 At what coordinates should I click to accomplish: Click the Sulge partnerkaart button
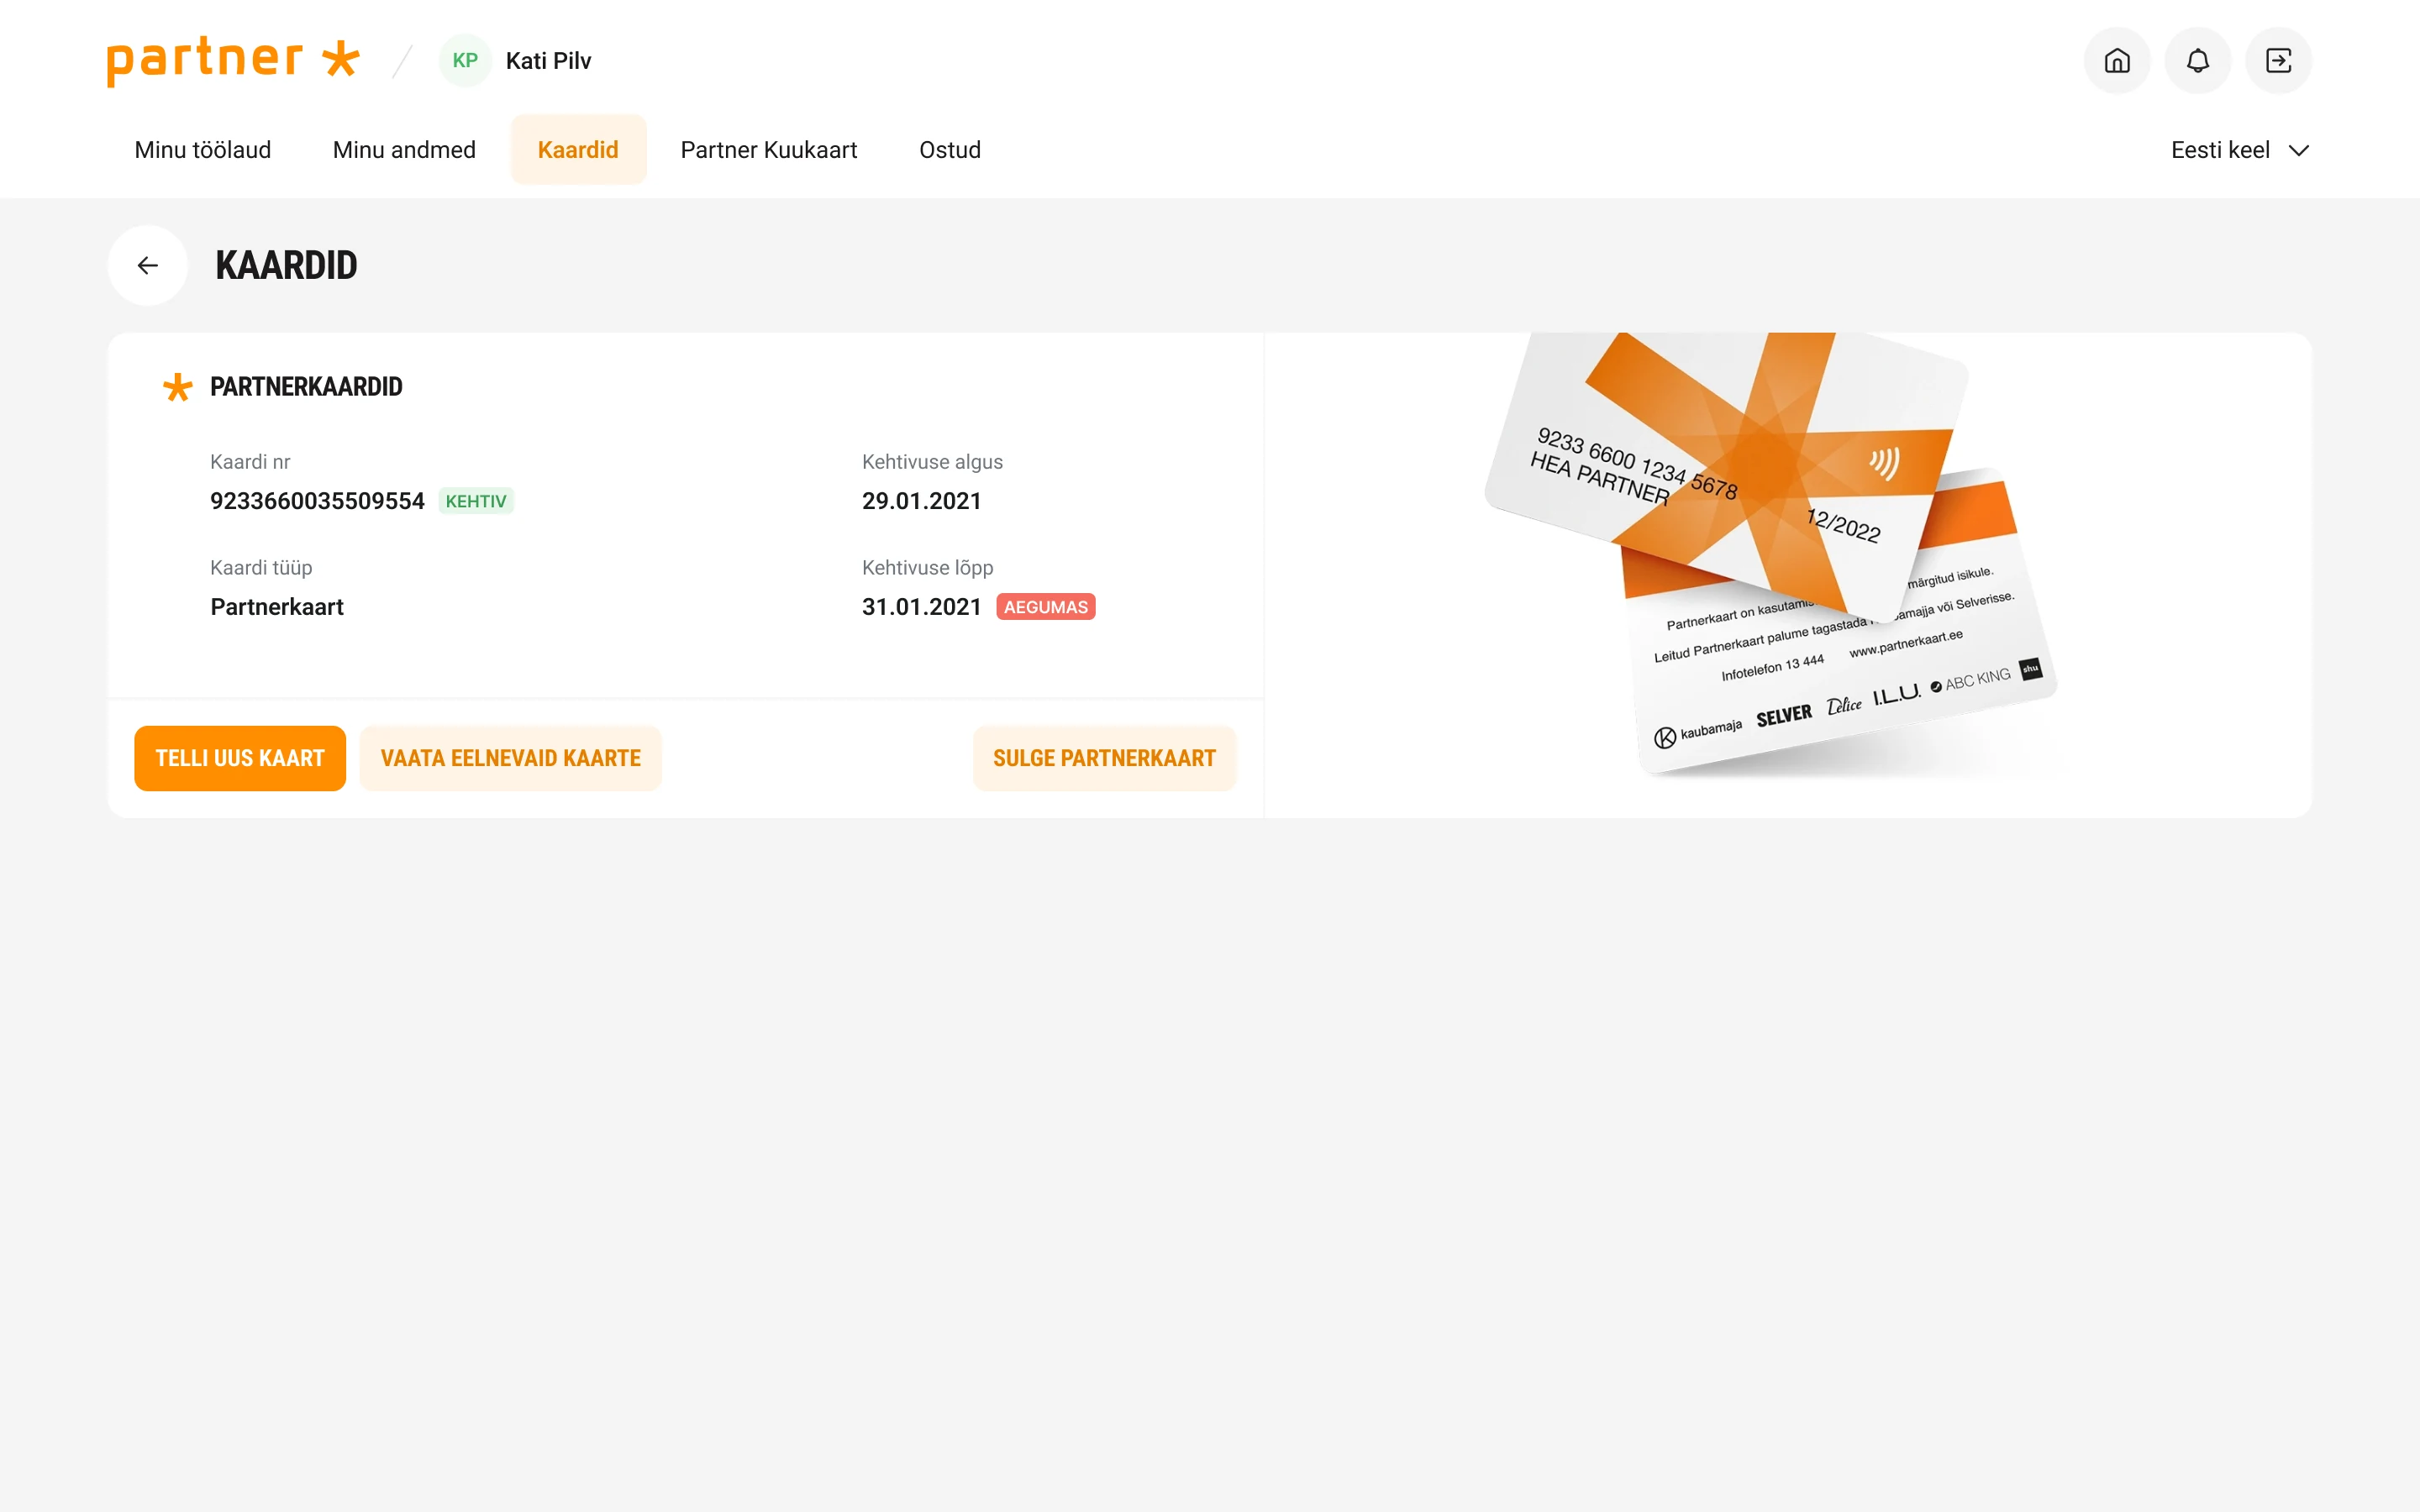[1104, 758]
